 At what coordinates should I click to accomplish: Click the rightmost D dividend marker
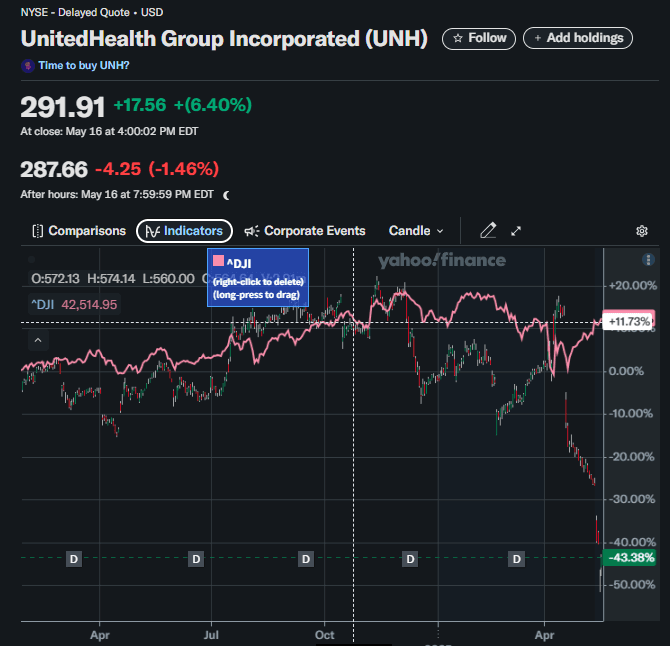tap(517, 558)
